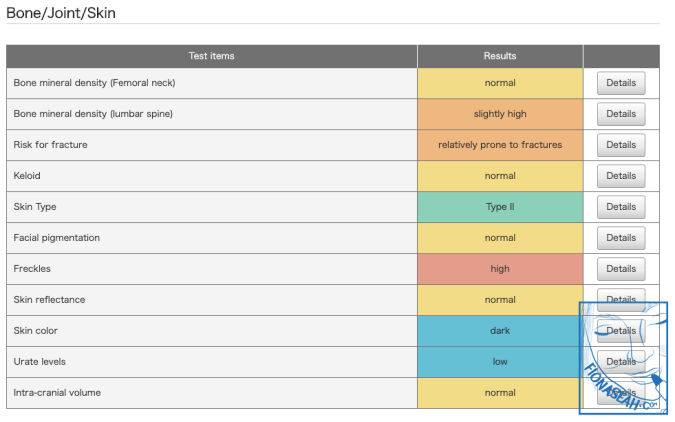This screenshot has height=422, width=675.
Task: Click the Bone/Joint/Skin section heading
Action: coord(61,13)
